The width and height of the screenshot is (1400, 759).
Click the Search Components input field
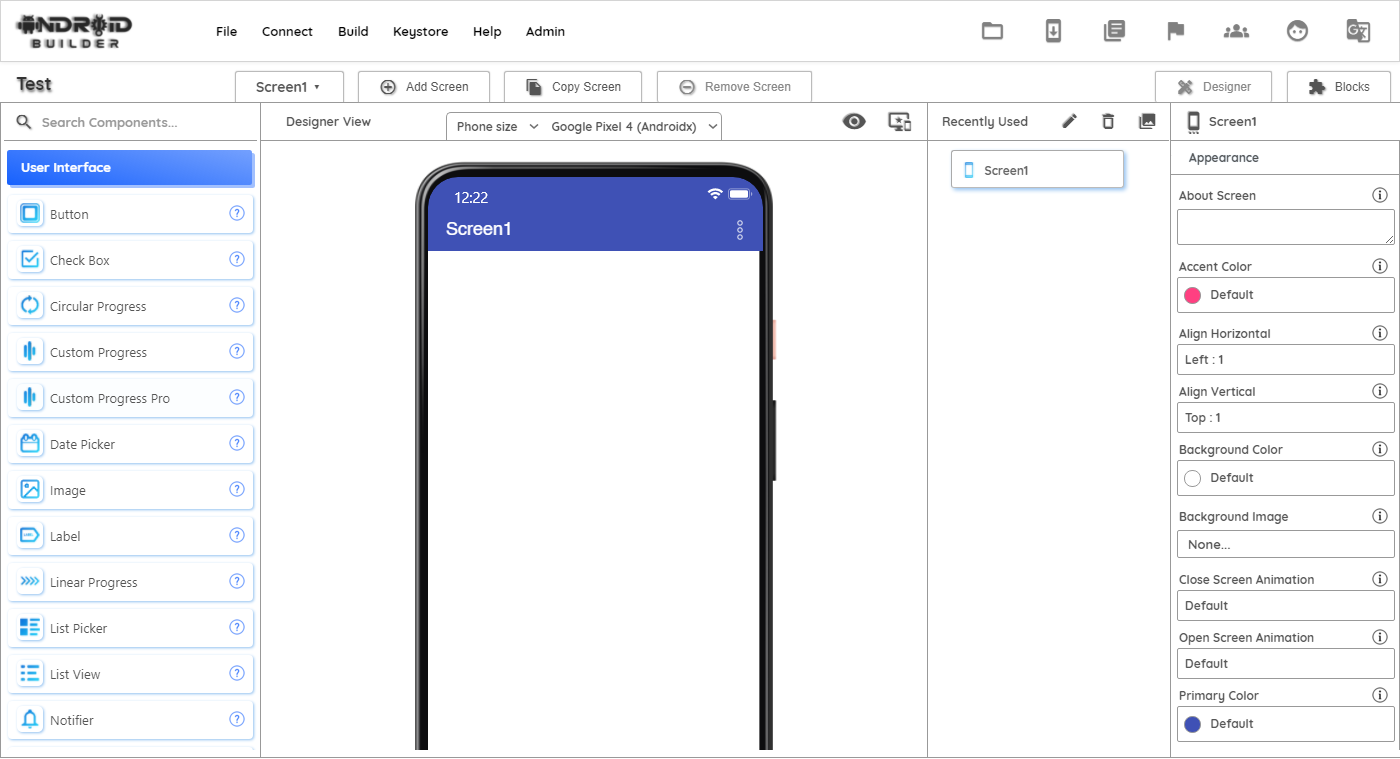coord(130,121)
